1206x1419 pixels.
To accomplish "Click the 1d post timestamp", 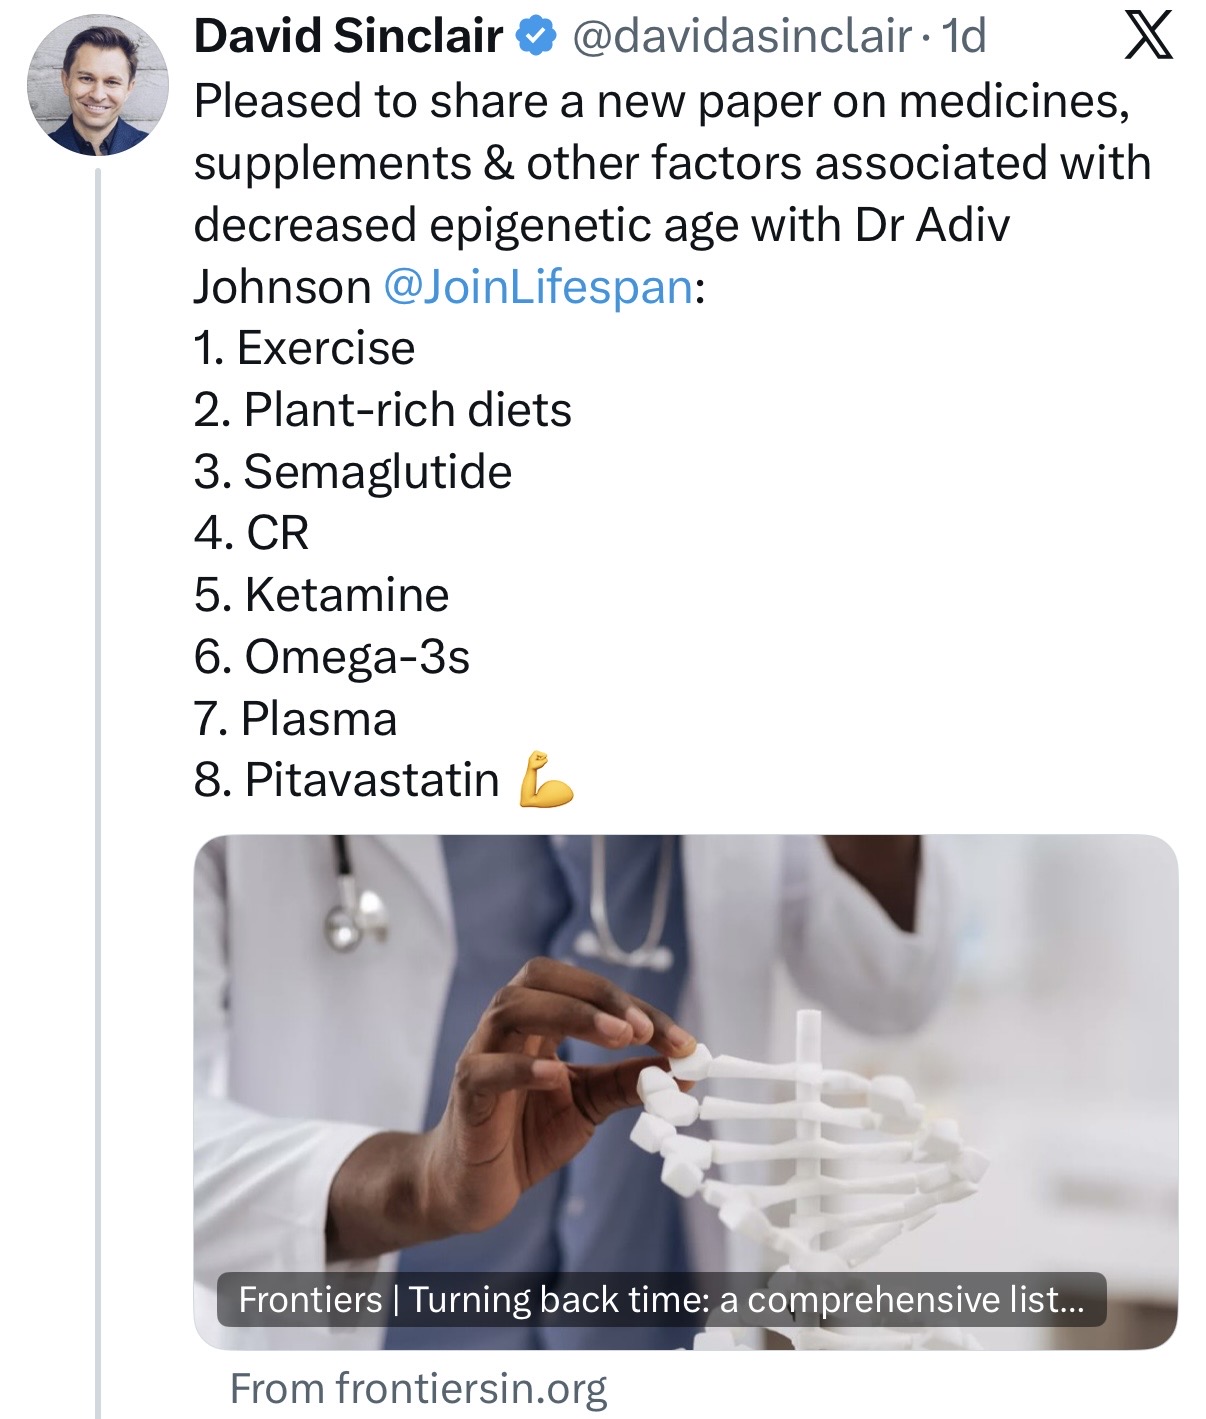I will tap(964, 37).
